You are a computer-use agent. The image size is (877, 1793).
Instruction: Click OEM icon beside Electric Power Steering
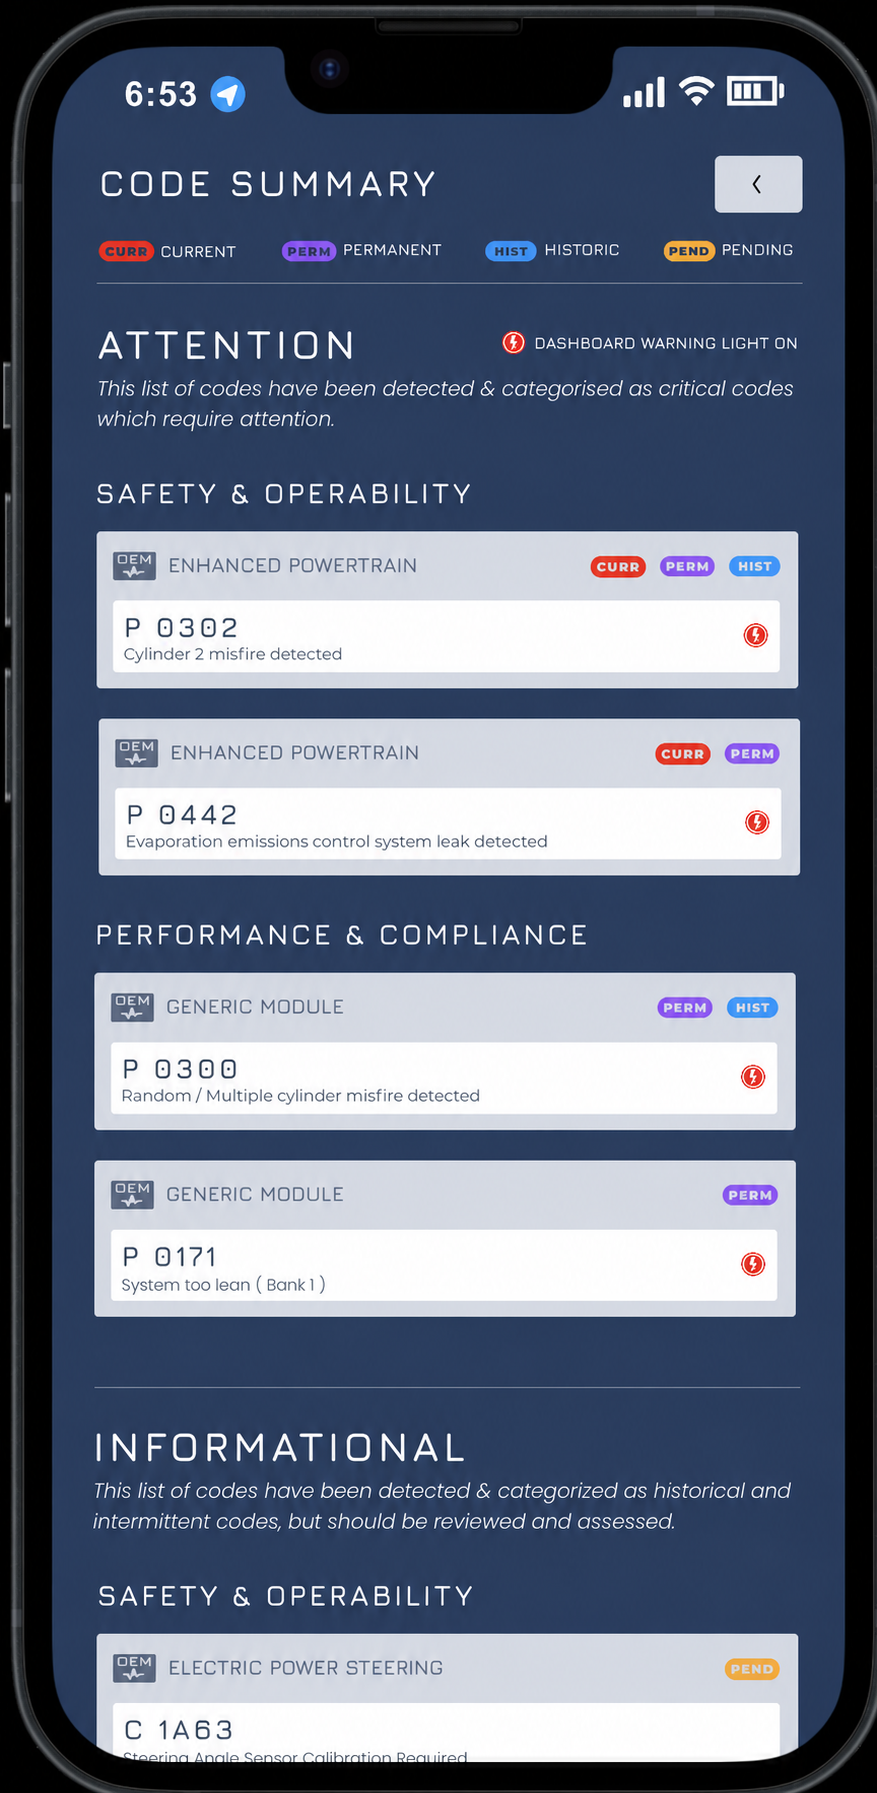pos(134,1668)
